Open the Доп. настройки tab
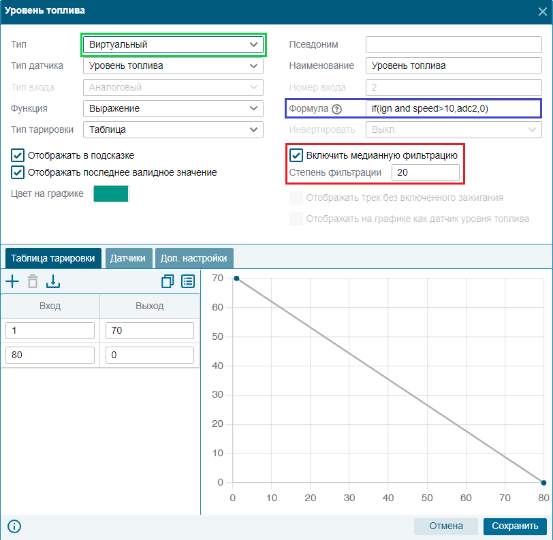Image resolution: width=553 pixels, height=540 pixels. click(x=194, y=258)
